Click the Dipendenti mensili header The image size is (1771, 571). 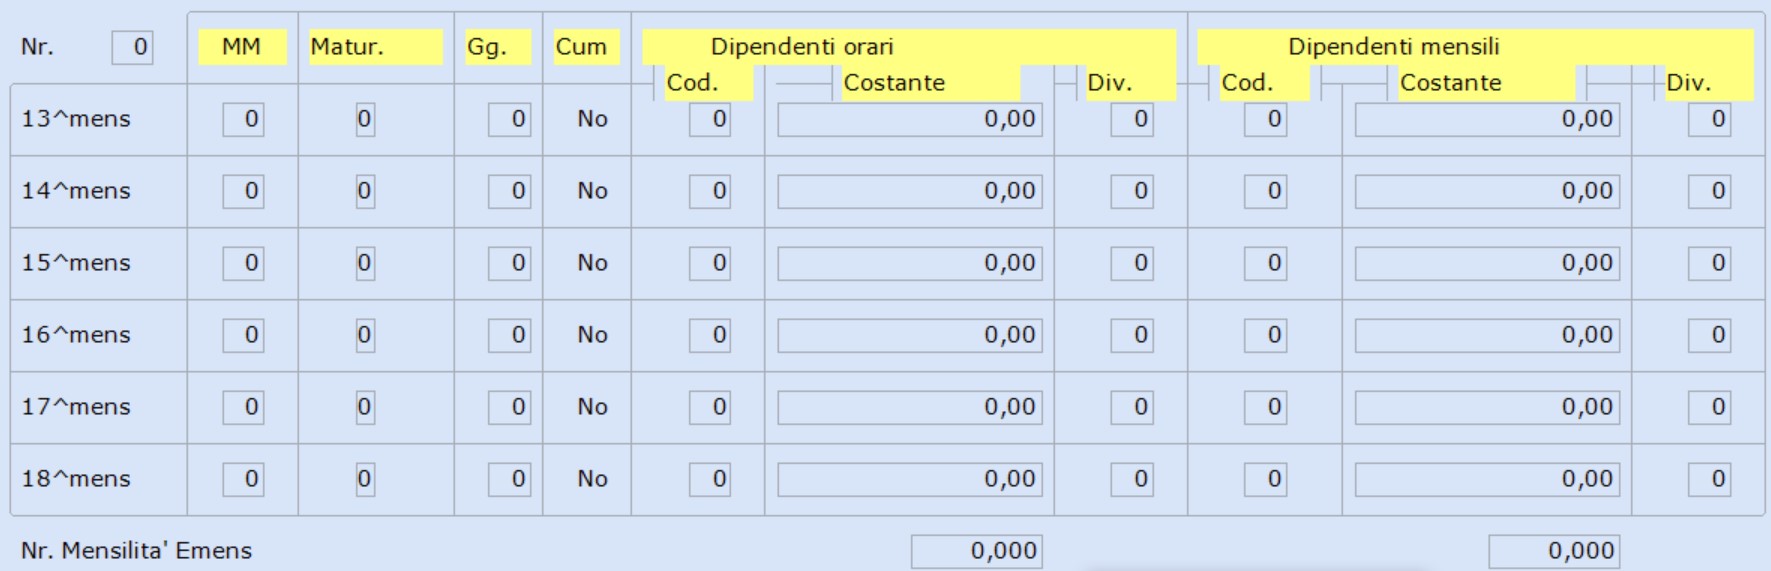pos(1393,47)
